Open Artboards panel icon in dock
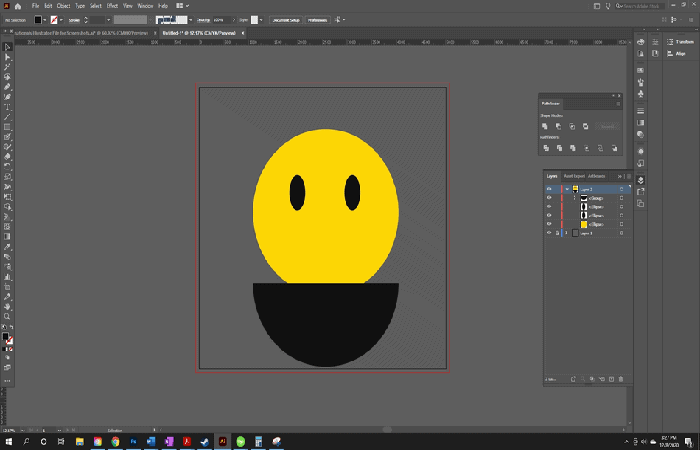 (641, 203)
